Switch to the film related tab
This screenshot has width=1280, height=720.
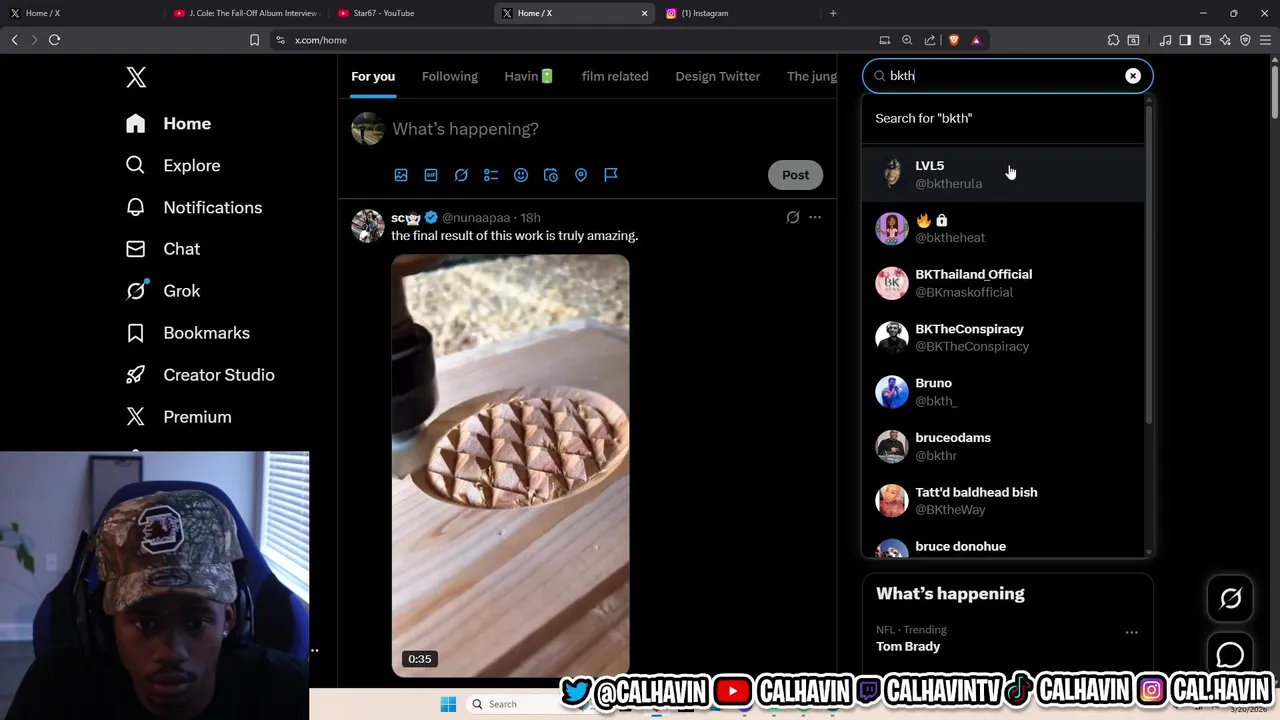coord(615,76)
